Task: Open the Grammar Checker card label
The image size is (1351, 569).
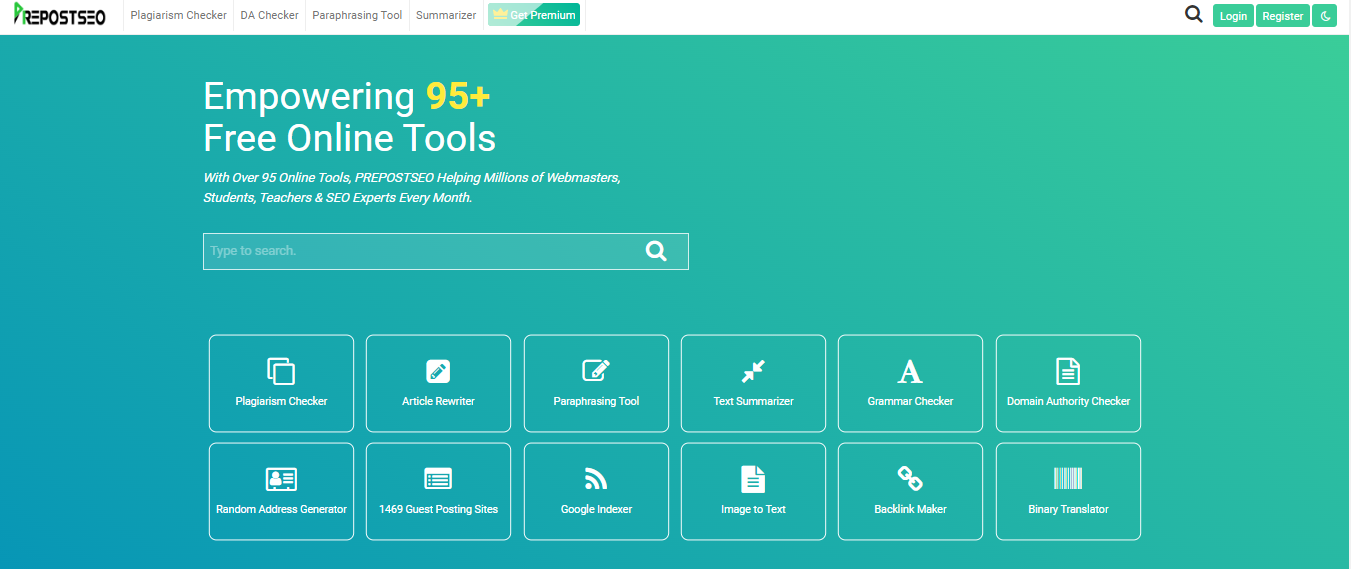Action: 910,401
